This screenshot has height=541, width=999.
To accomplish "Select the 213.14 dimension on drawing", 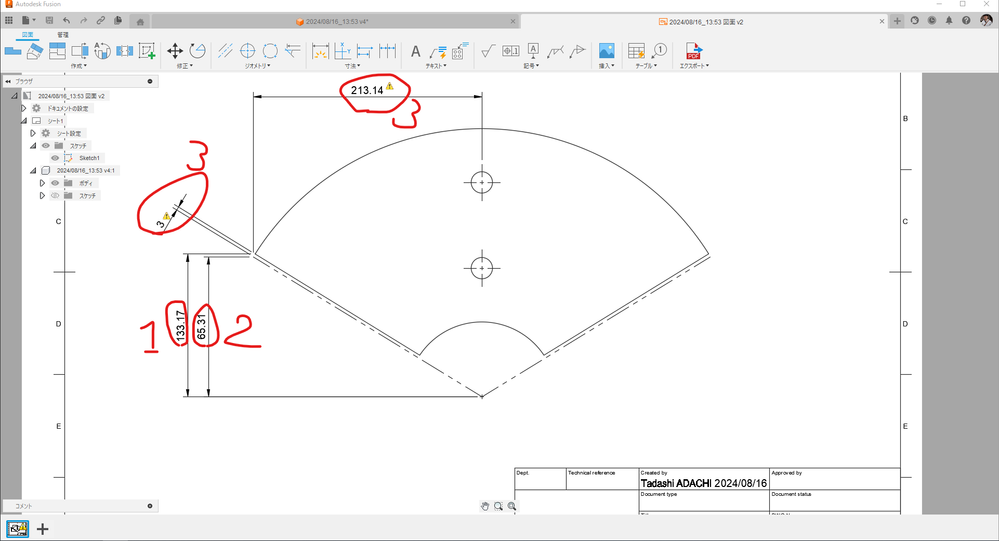I will [x=367, y=90].
